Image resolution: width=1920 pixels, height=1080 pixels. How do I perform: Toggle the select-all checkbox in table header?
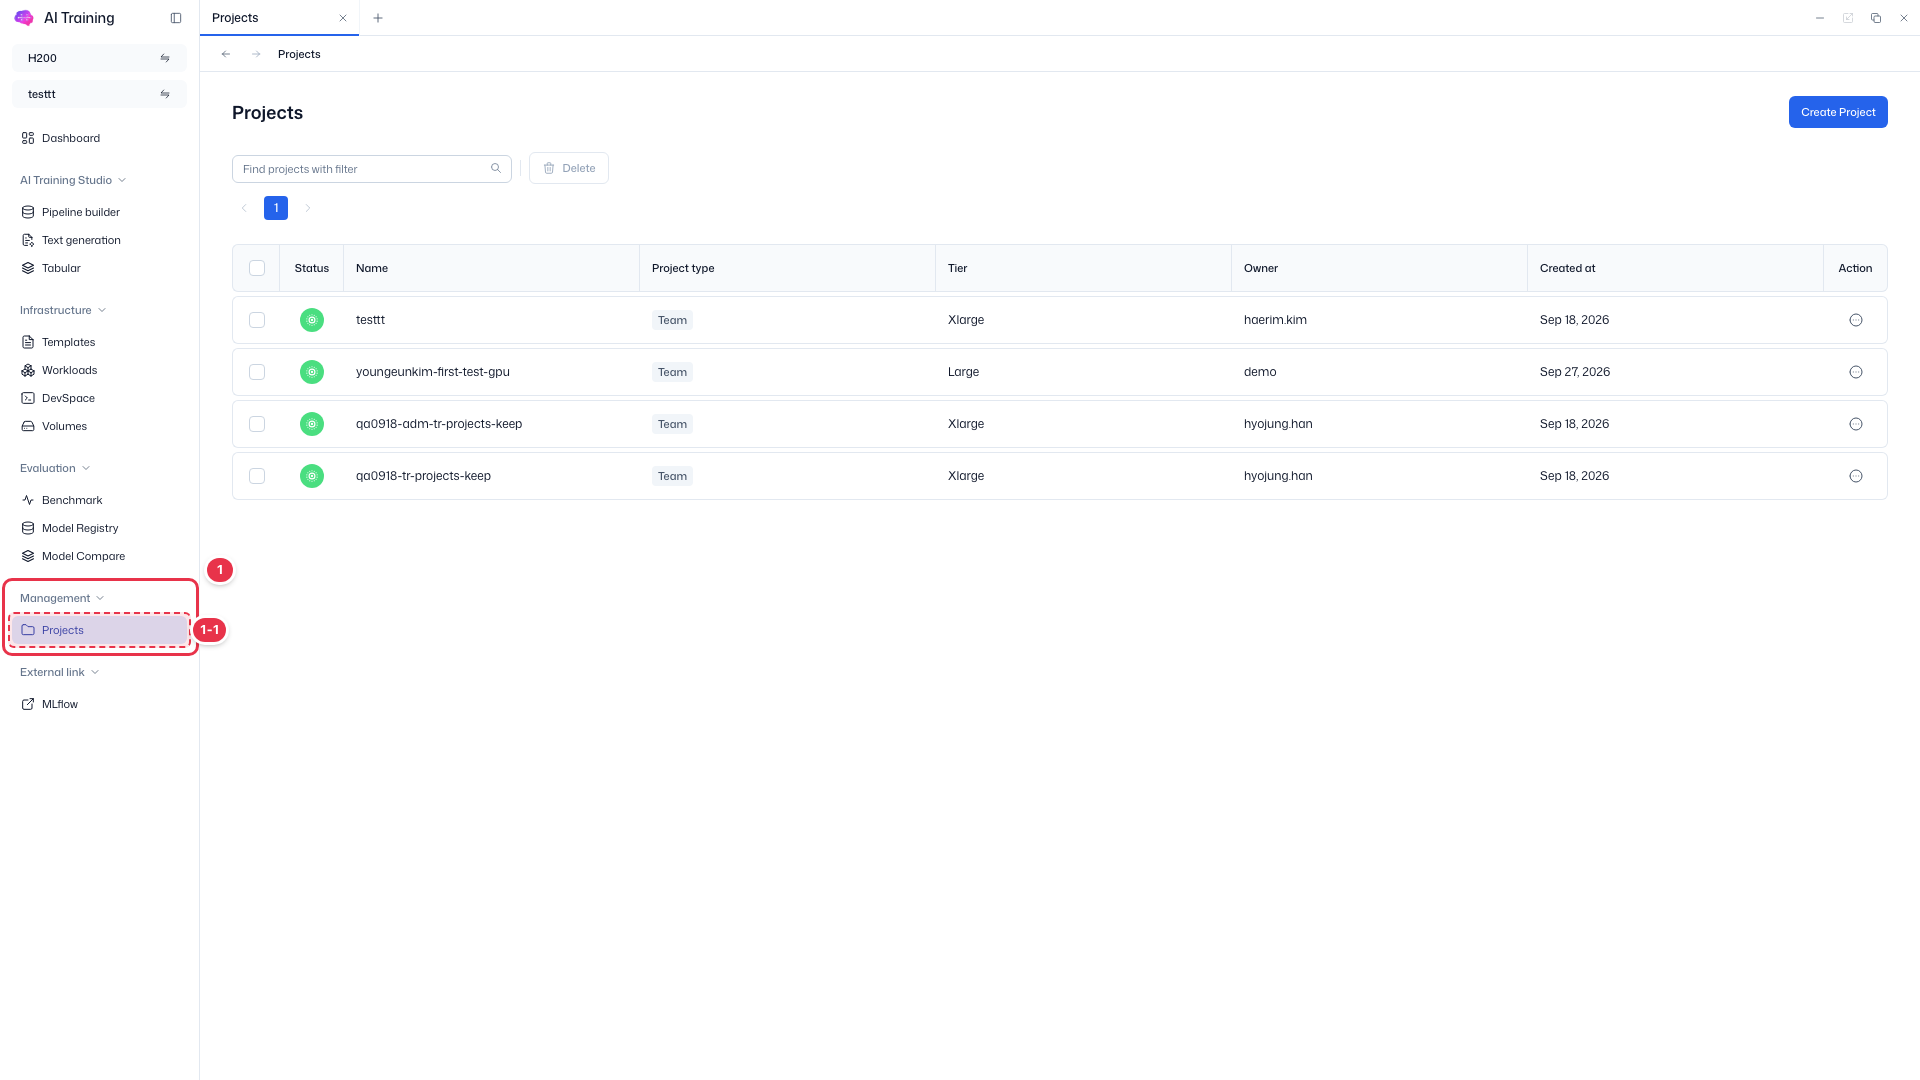[x=257, y=268]
